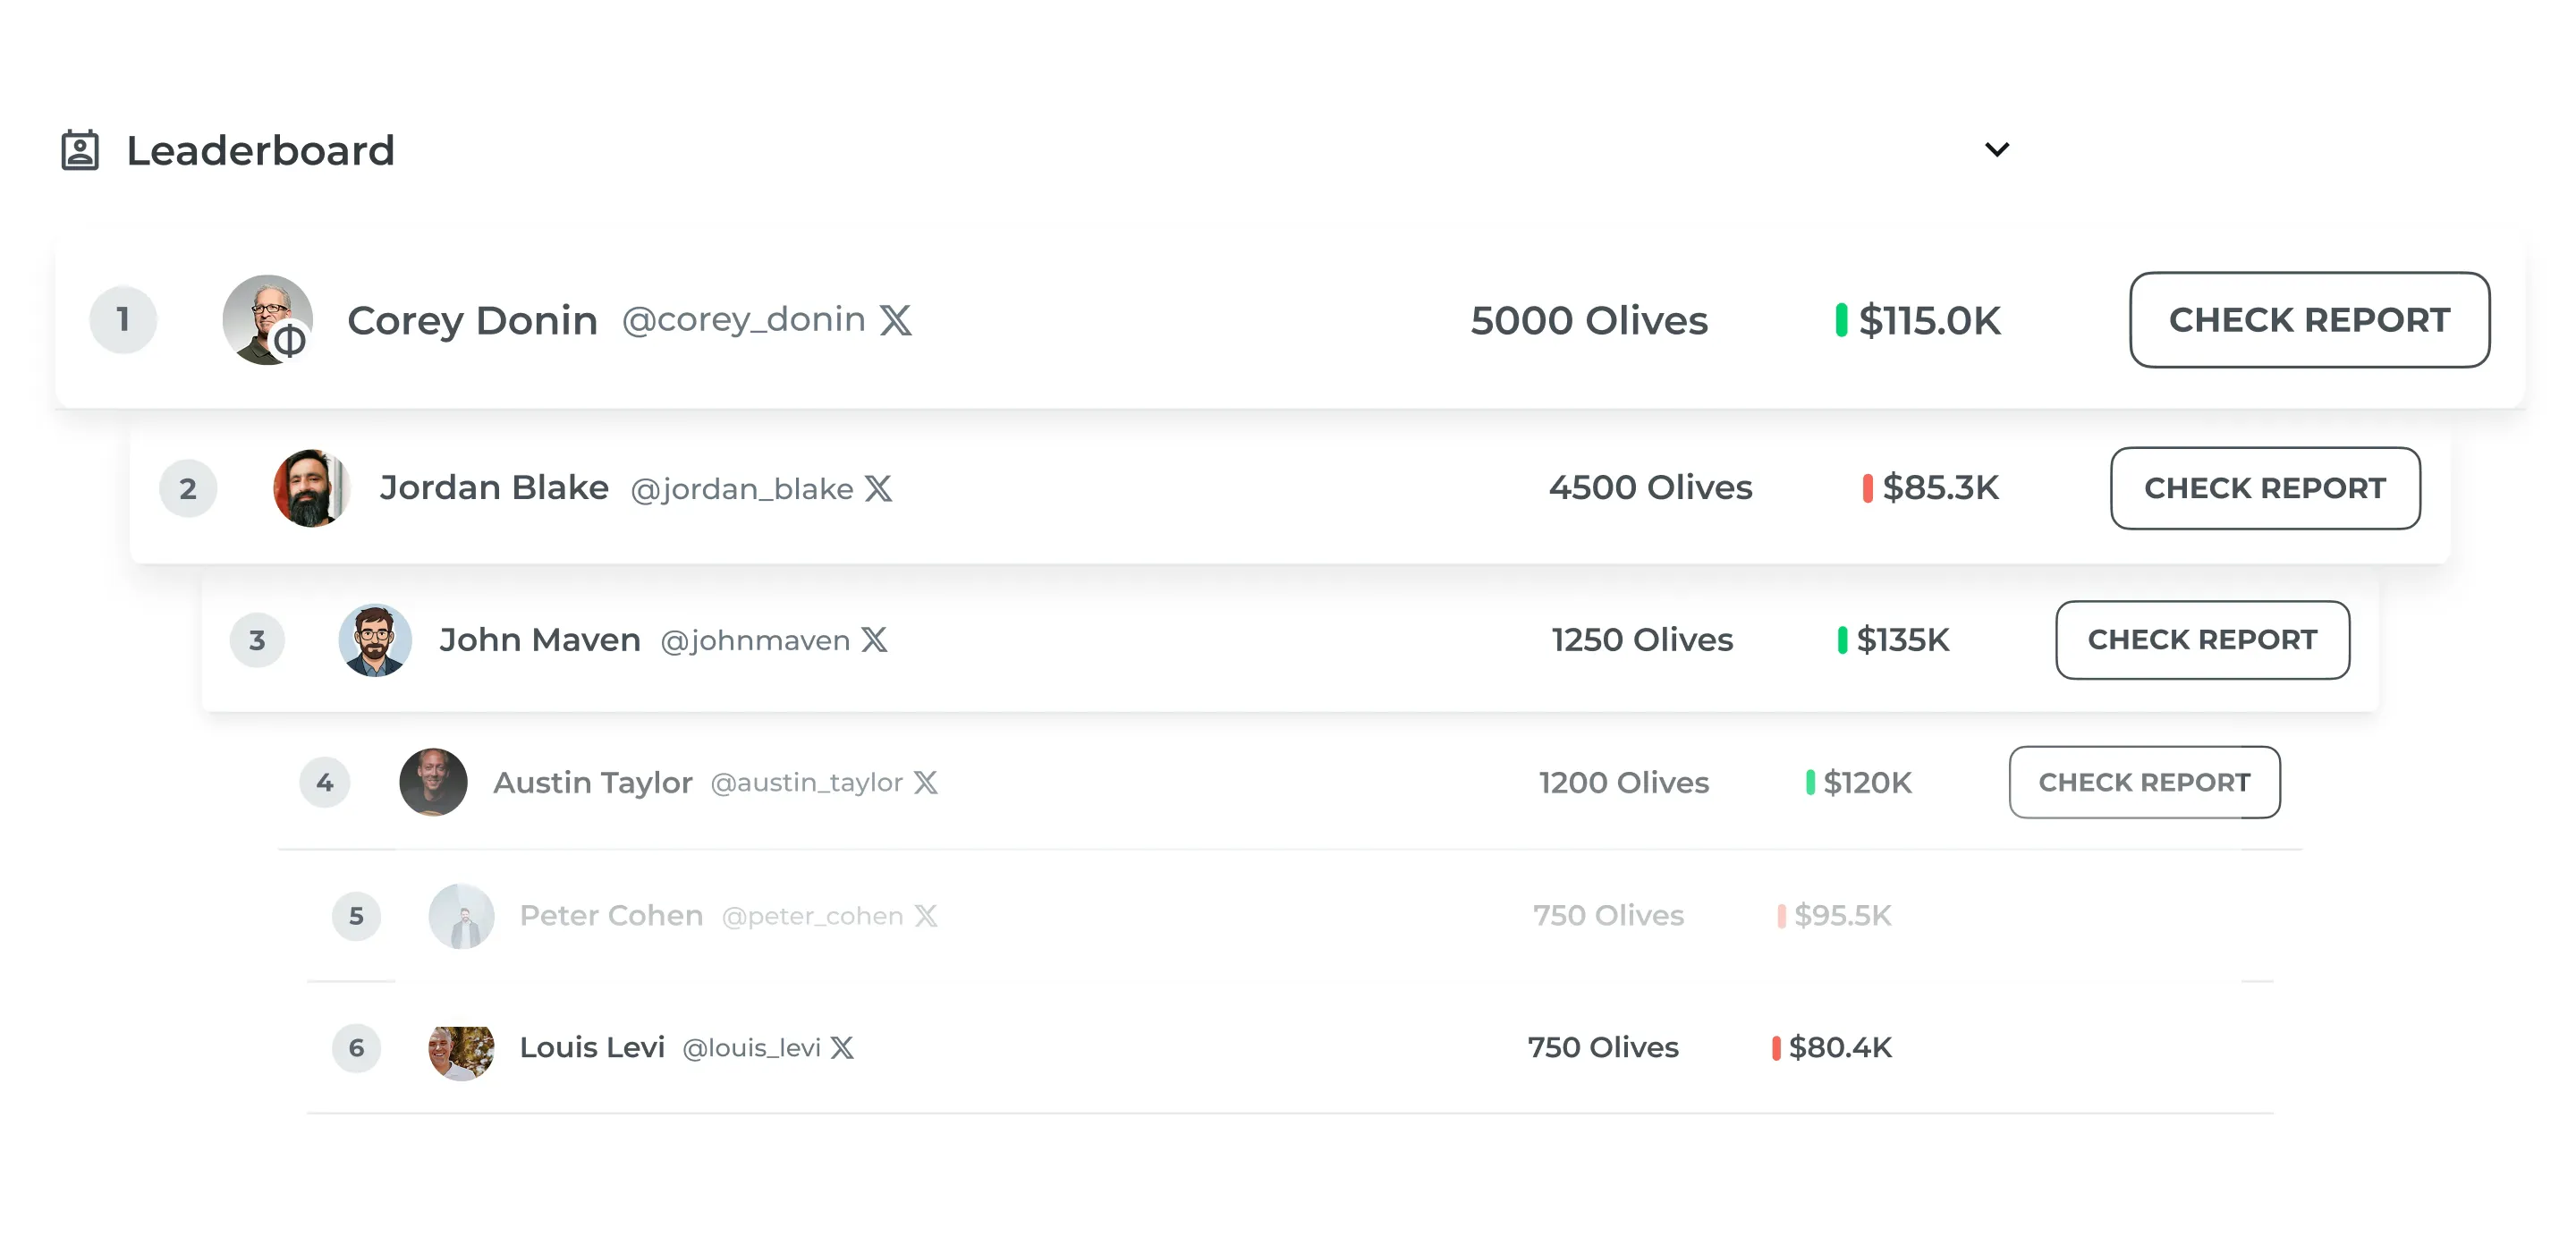Image resolution: width=2576 pixels, height=1245 pixels.
Task: Check report for Austin Taylor
Action: [x=2144, y=782]
